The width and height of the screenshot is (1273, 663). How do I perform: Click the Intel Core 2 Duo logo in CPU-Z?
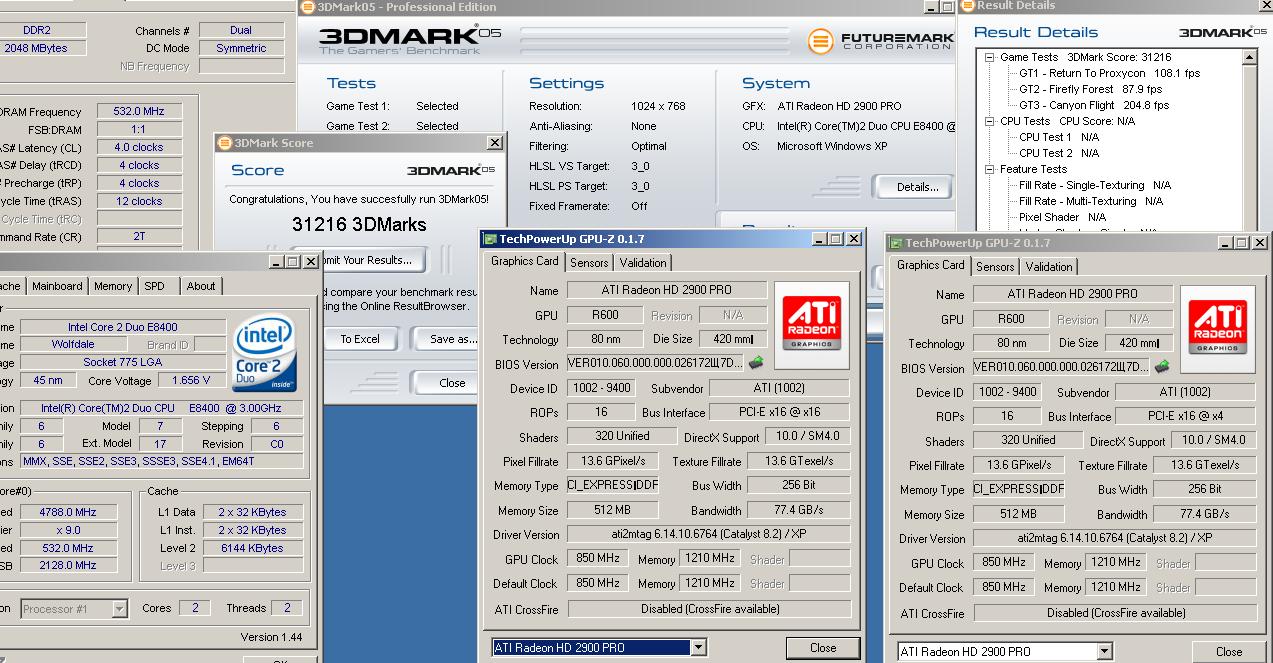coord(263,355)
